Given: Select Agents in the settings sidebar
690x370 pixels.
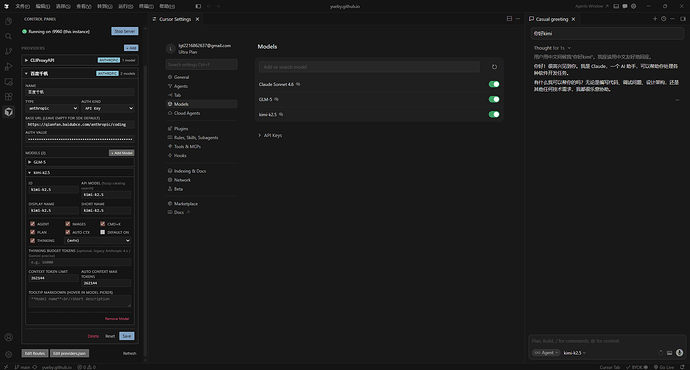Looking at the screenshot, I should click(180, 86).
